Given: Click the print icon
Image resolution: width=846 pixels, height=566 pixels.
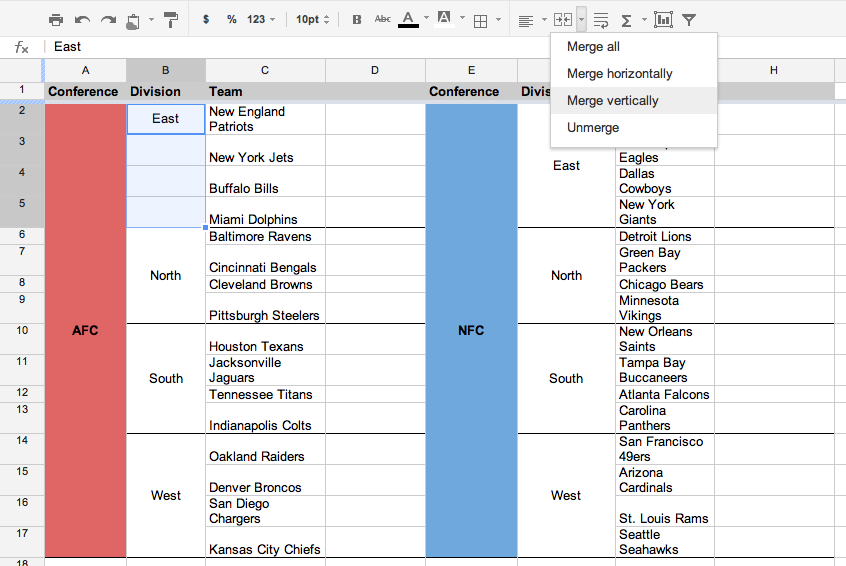Looking at the screenshot, I should (x=56, y=20).
